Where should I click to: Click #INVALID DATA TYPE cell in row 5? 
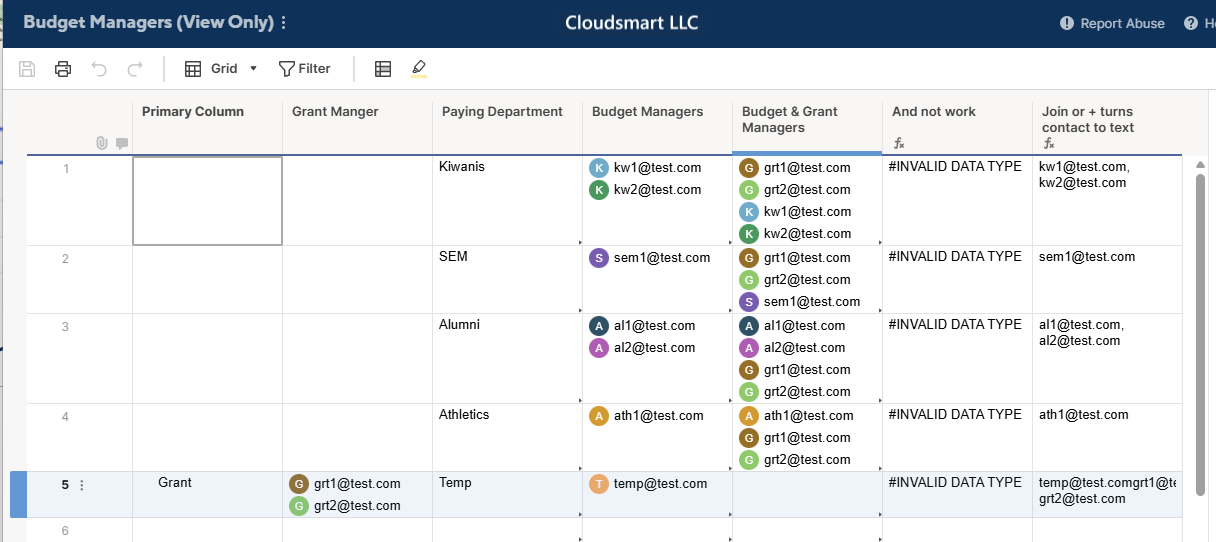(x=957, y=494)
